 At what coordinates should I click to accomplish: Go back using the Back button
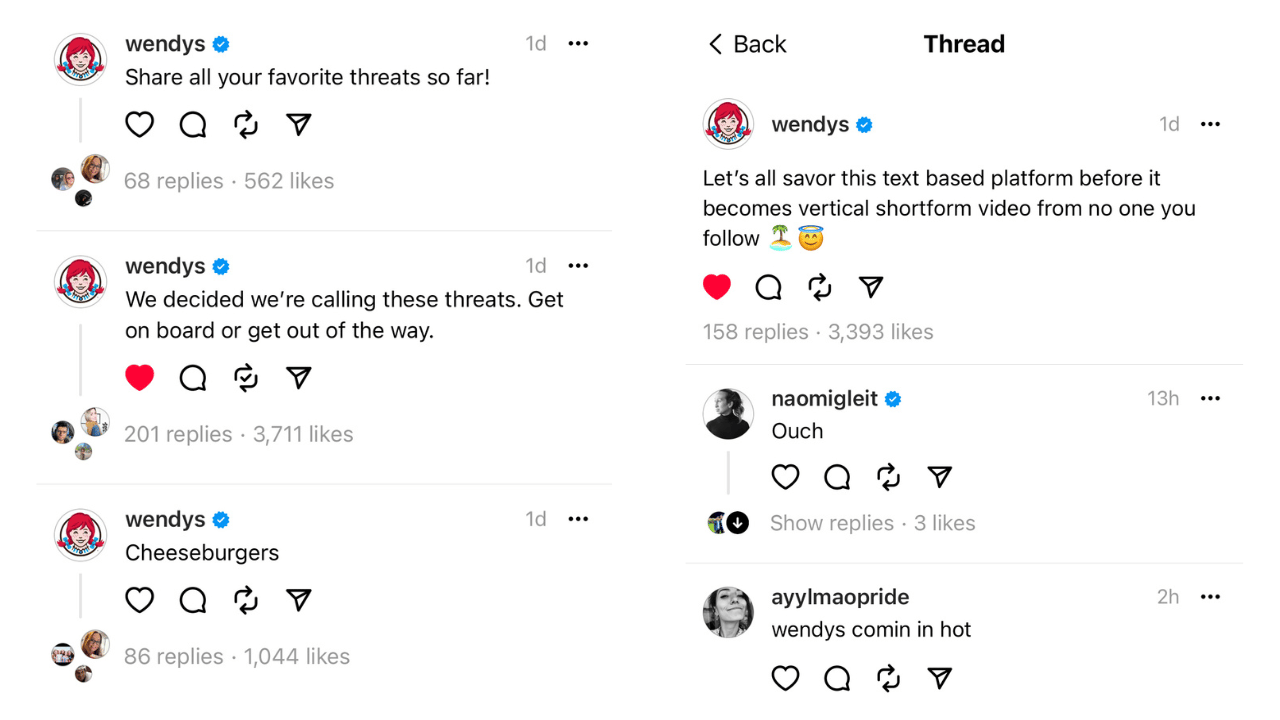pyautogui.click(x=745, y=44)
